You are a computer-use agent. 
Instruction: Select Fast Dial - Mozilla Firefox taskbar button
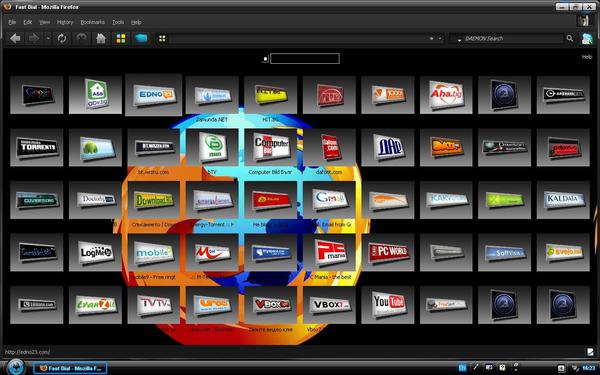tap(70, 368)
